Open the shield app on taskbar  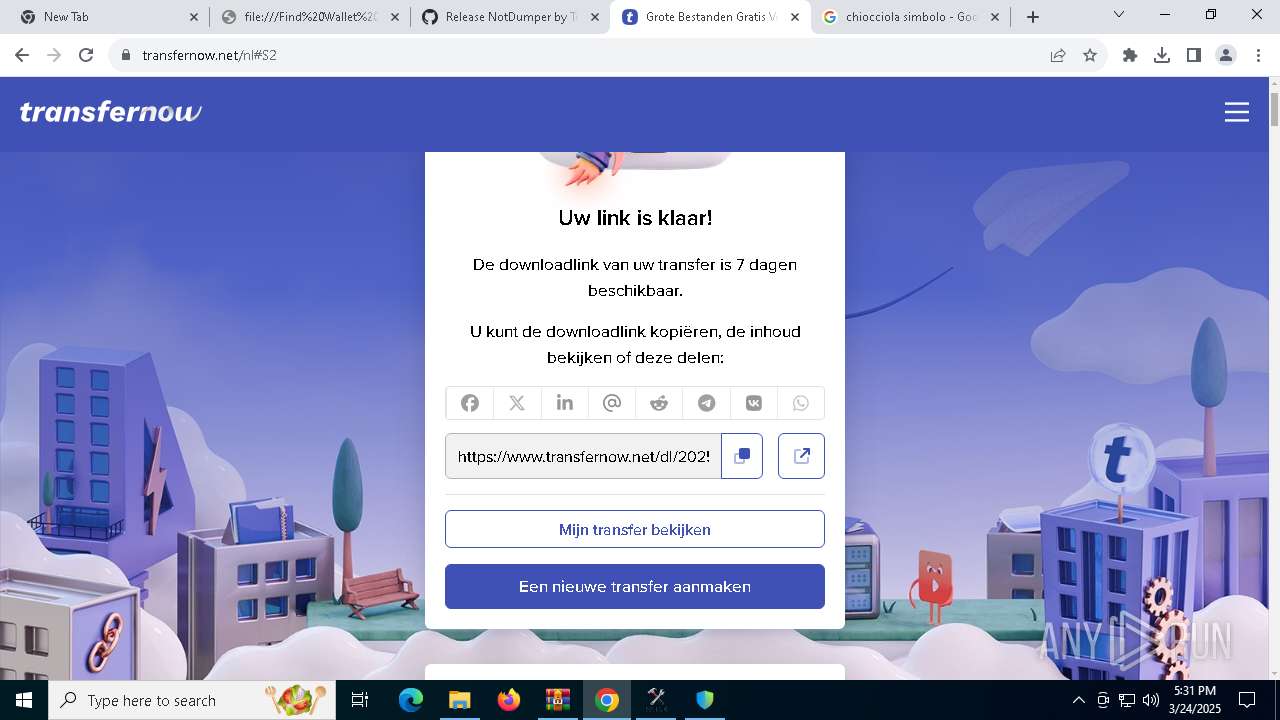pyautogui.click(x=705, y=700)
